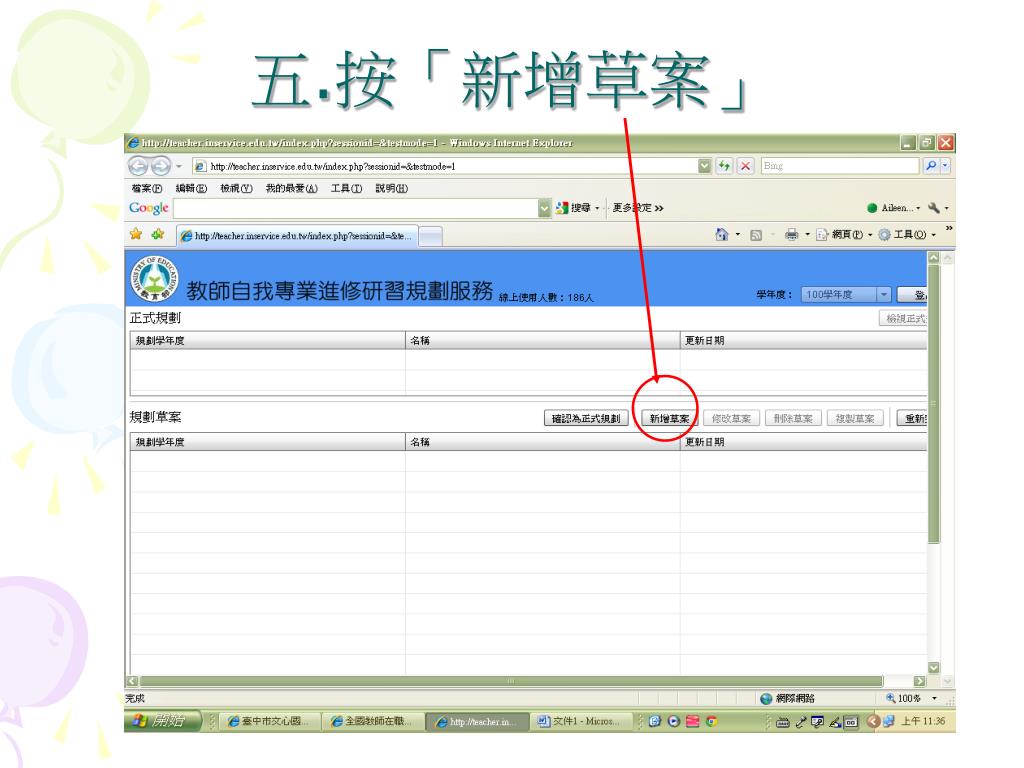1024x768 pixels.
Task: Click the Add to Favorites star icon
Action: [x=157, y=234]
